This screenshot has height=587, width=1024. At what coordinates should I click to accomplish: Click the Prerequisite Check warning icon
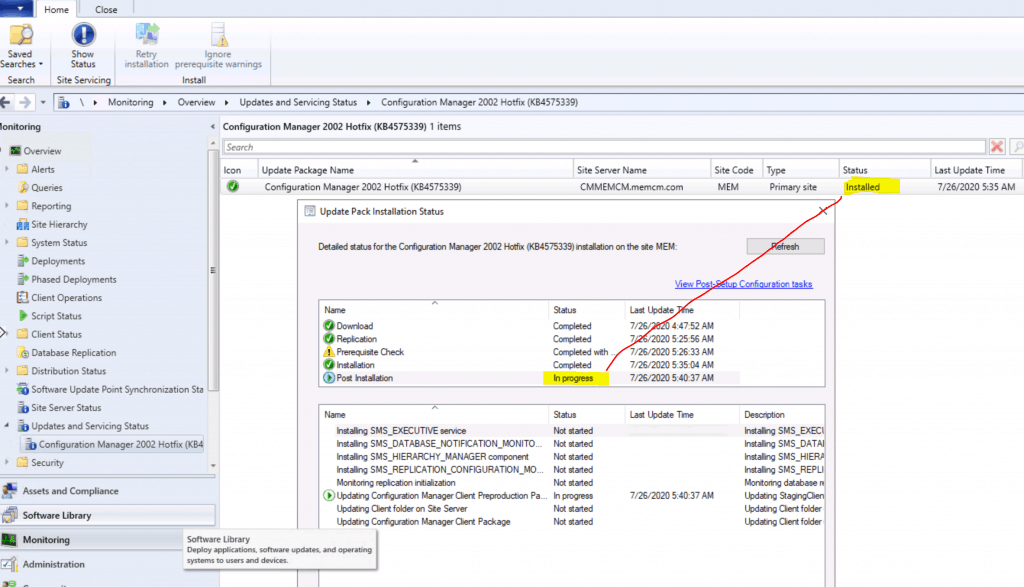(x=329, y=351)
